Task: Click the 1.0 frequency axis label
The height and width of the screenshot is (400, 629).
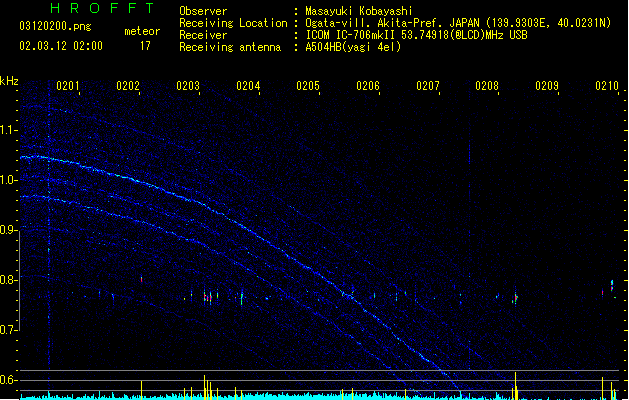Action: coord(8,180)
